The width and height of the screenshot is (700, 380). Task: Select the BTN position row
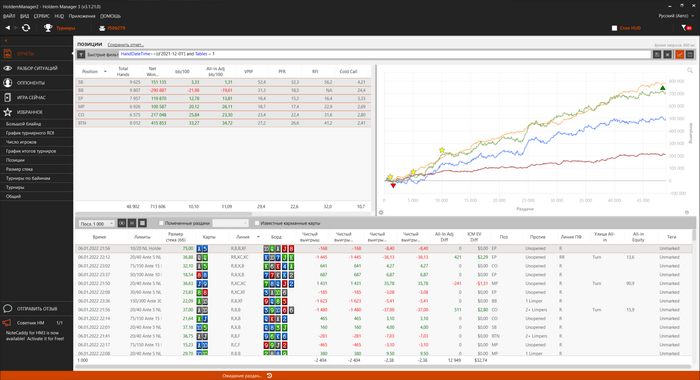coord(223,123)
